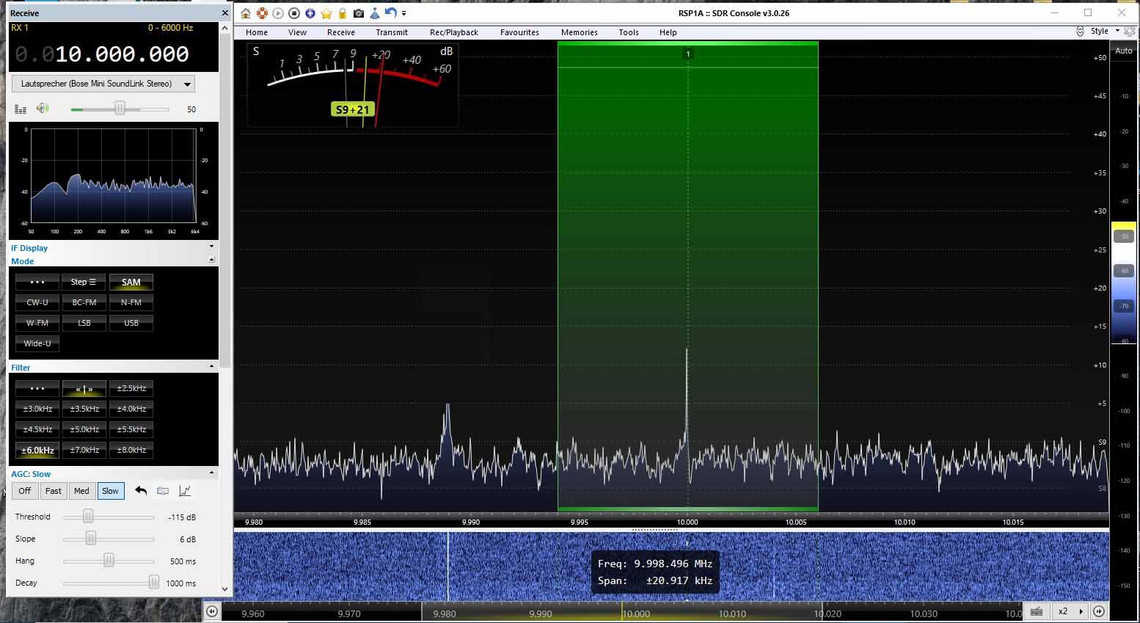Select LSB demodulation mode
The height and width of the screenshot is (623, 1140).
coord(84,323)
